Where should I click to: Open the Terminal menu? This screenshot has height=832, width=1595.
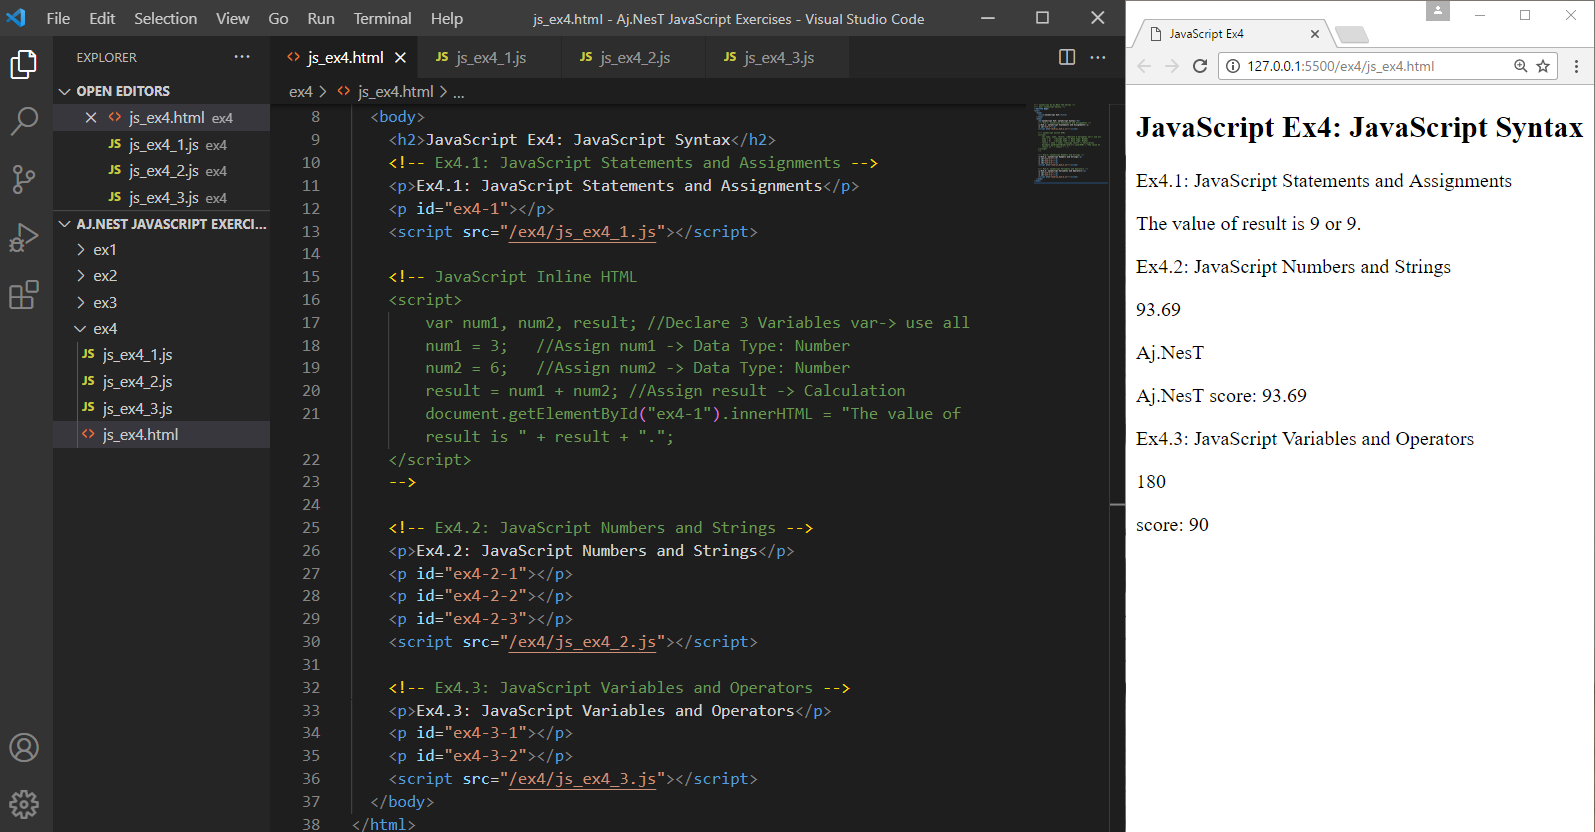pyautogui.click(x=382, y=18)
